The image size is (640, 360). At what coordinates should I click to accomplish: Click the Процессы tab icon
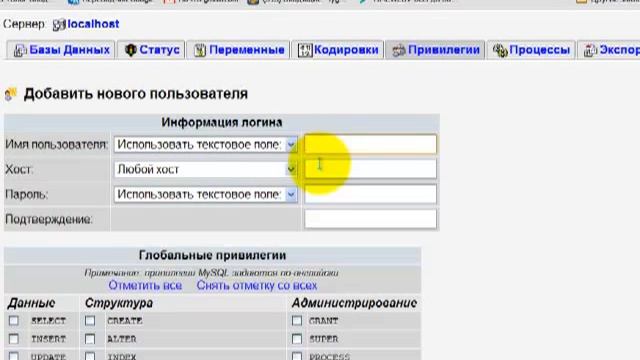coord(500,51)
